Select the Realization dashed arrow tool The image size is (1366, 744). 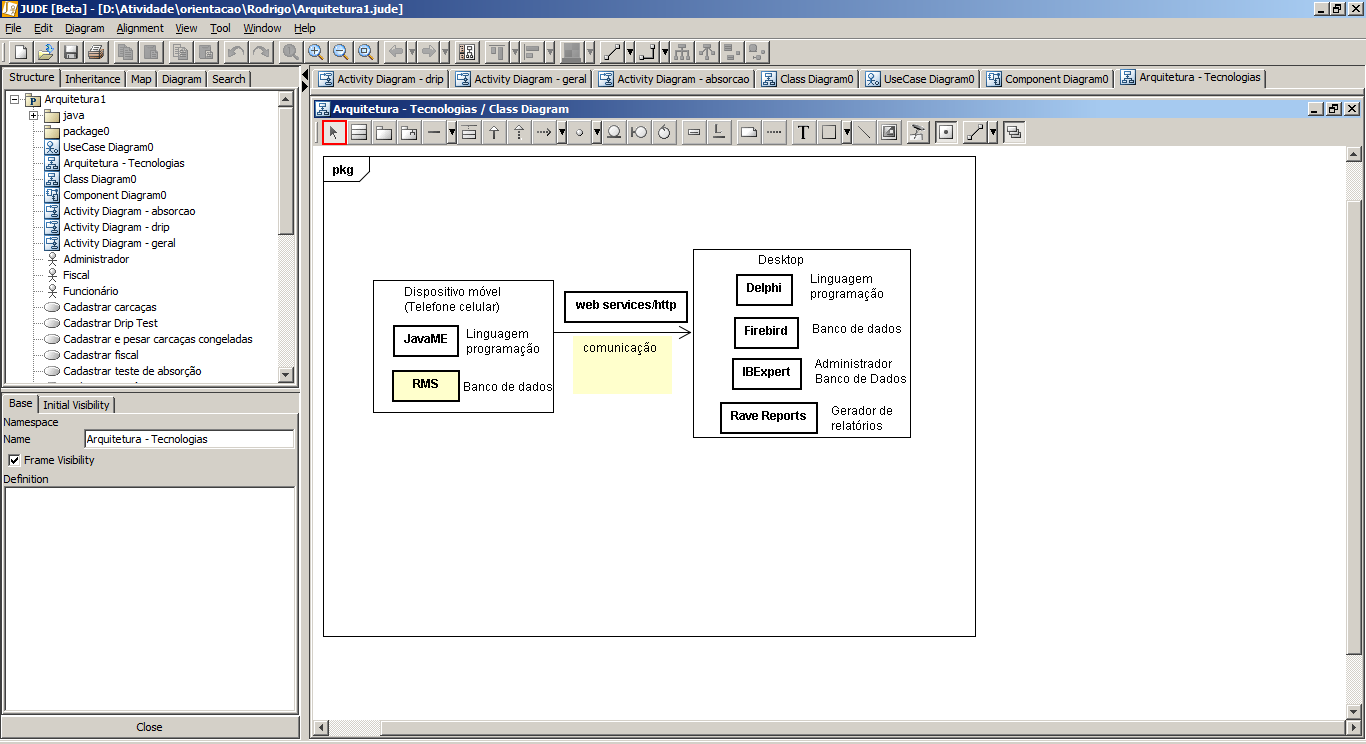point(519,132)
